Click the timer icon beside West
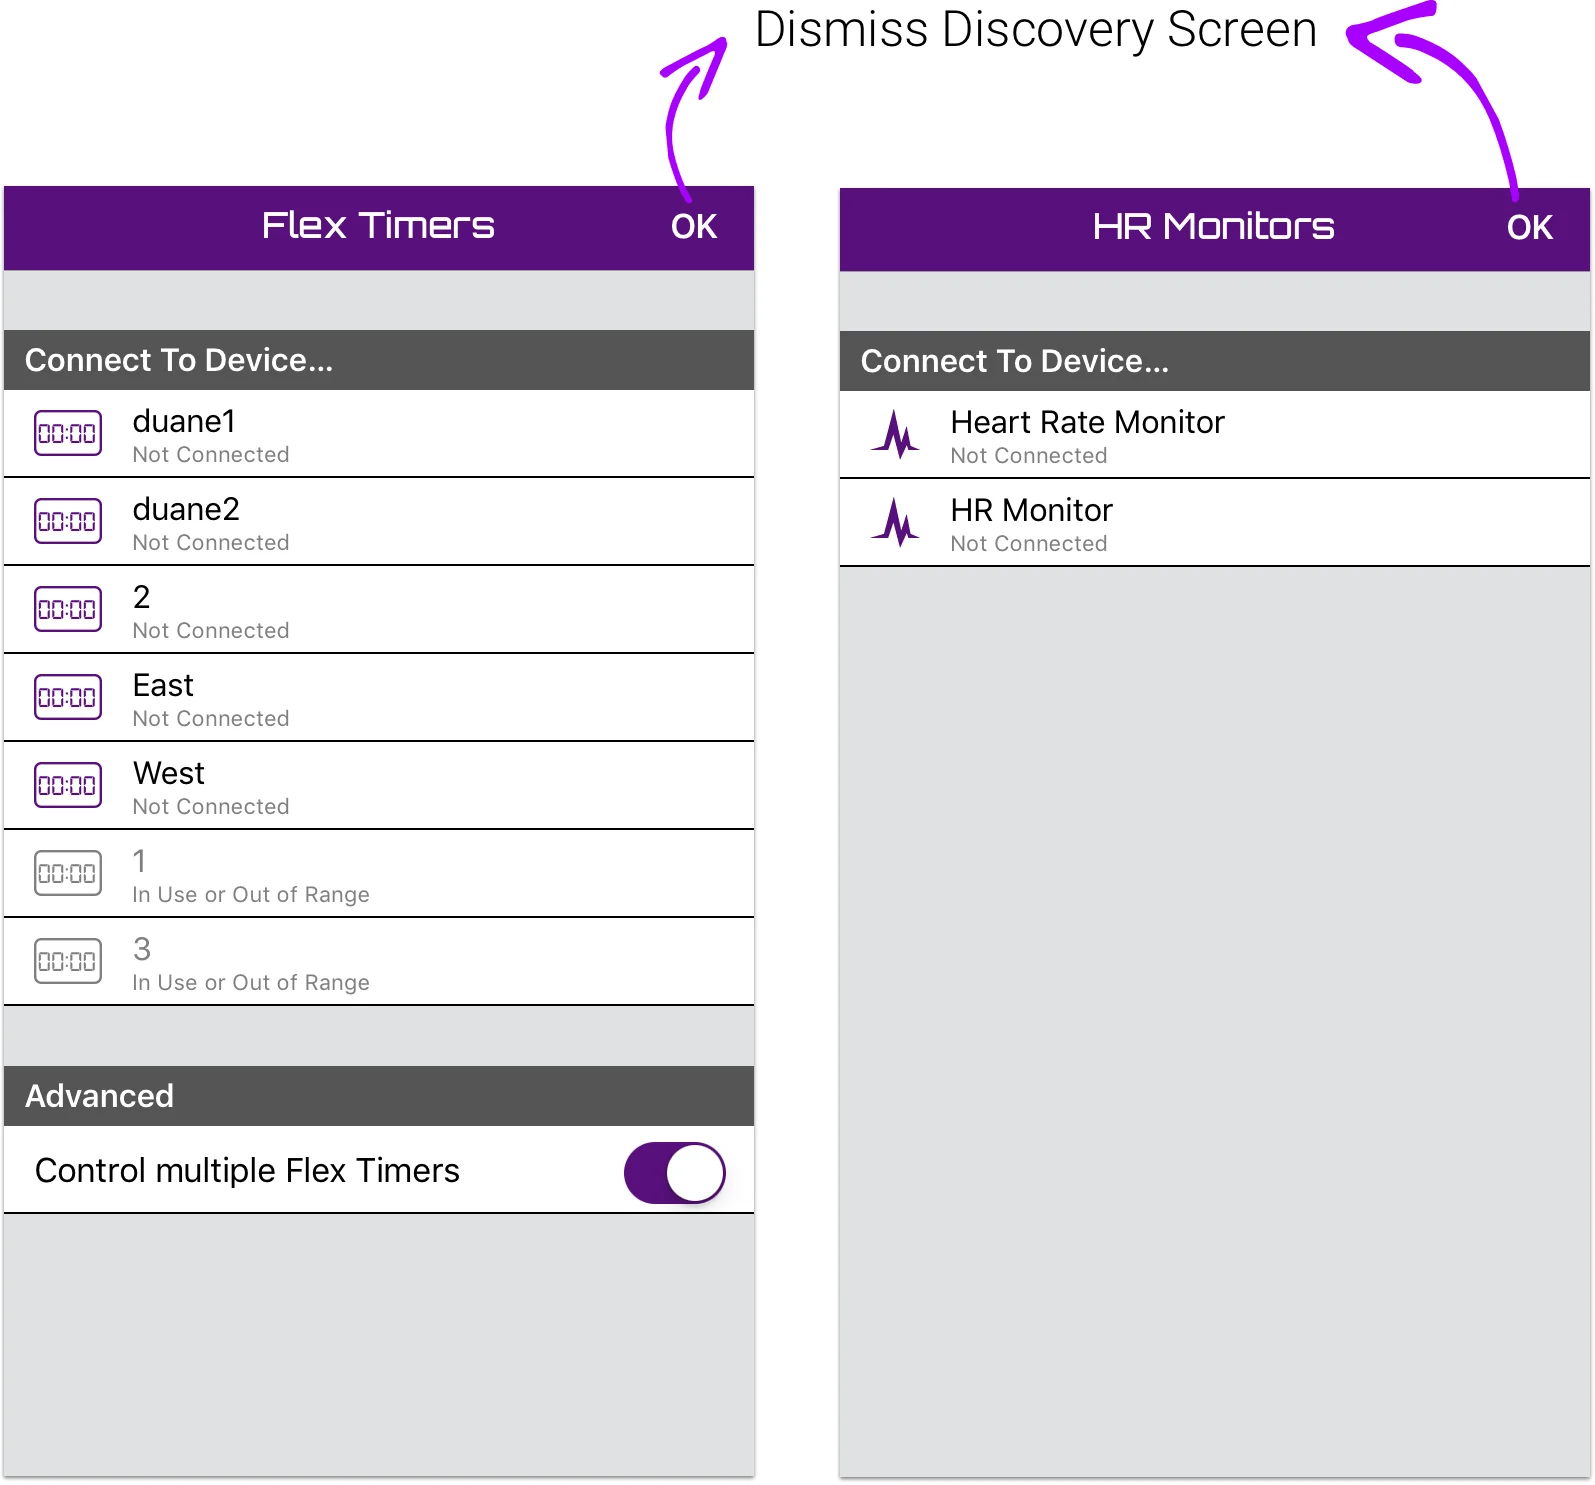 (x=68, y=785)
